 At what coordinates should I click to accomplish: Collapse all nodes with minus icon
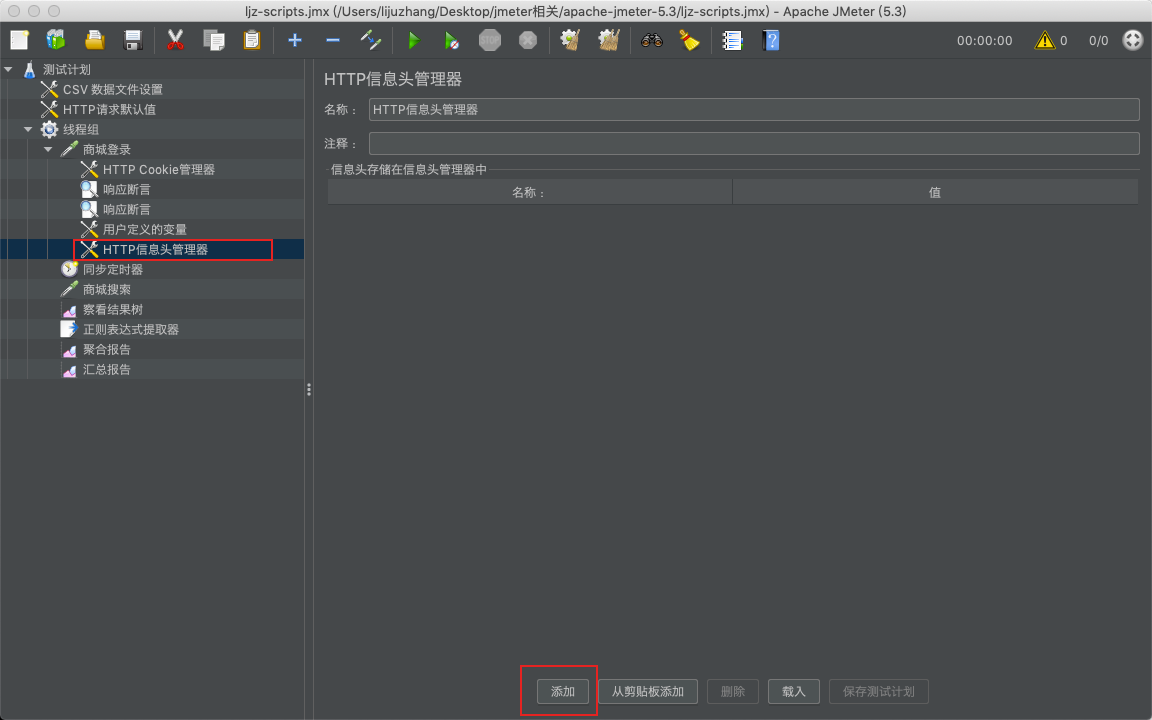coord(333,40)
